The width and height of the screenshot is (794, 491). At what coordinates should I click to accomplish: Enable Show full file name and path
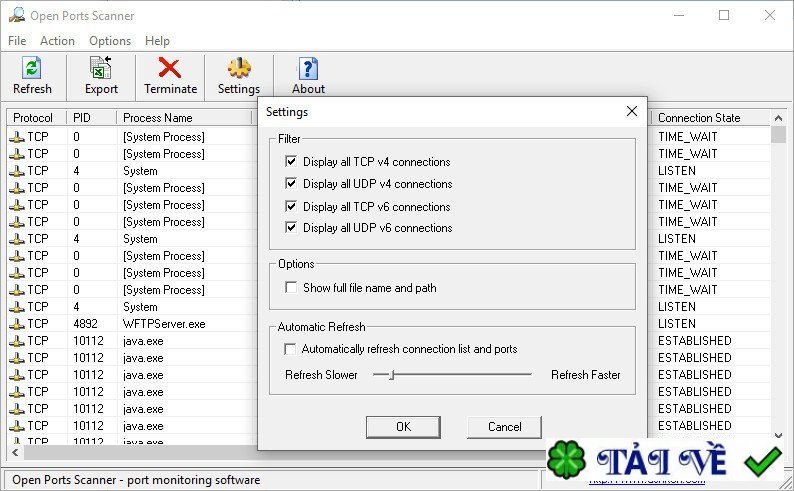[291, 288]
